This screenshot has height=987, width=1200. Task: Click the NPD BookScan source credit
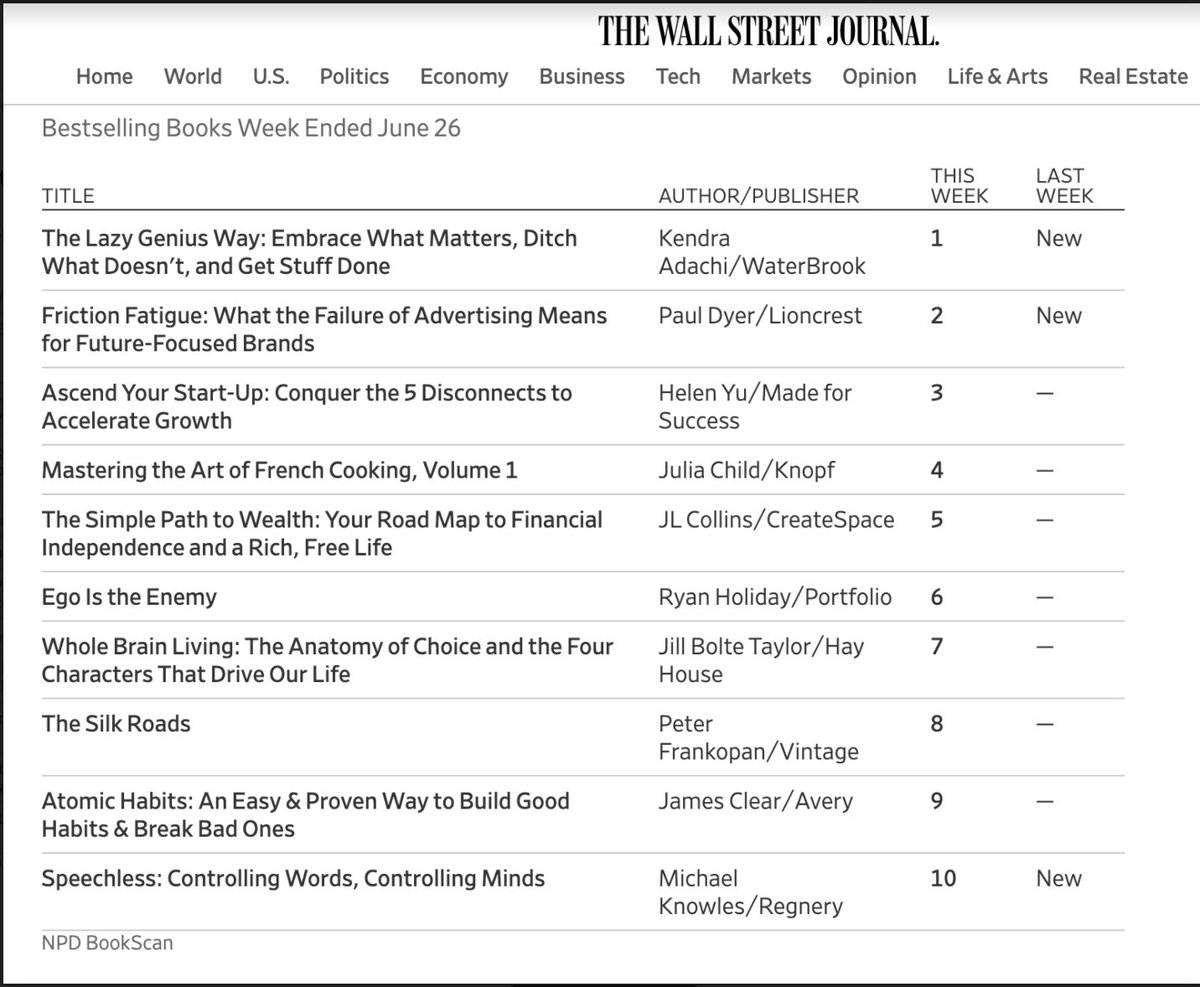[x=107, y=943]
